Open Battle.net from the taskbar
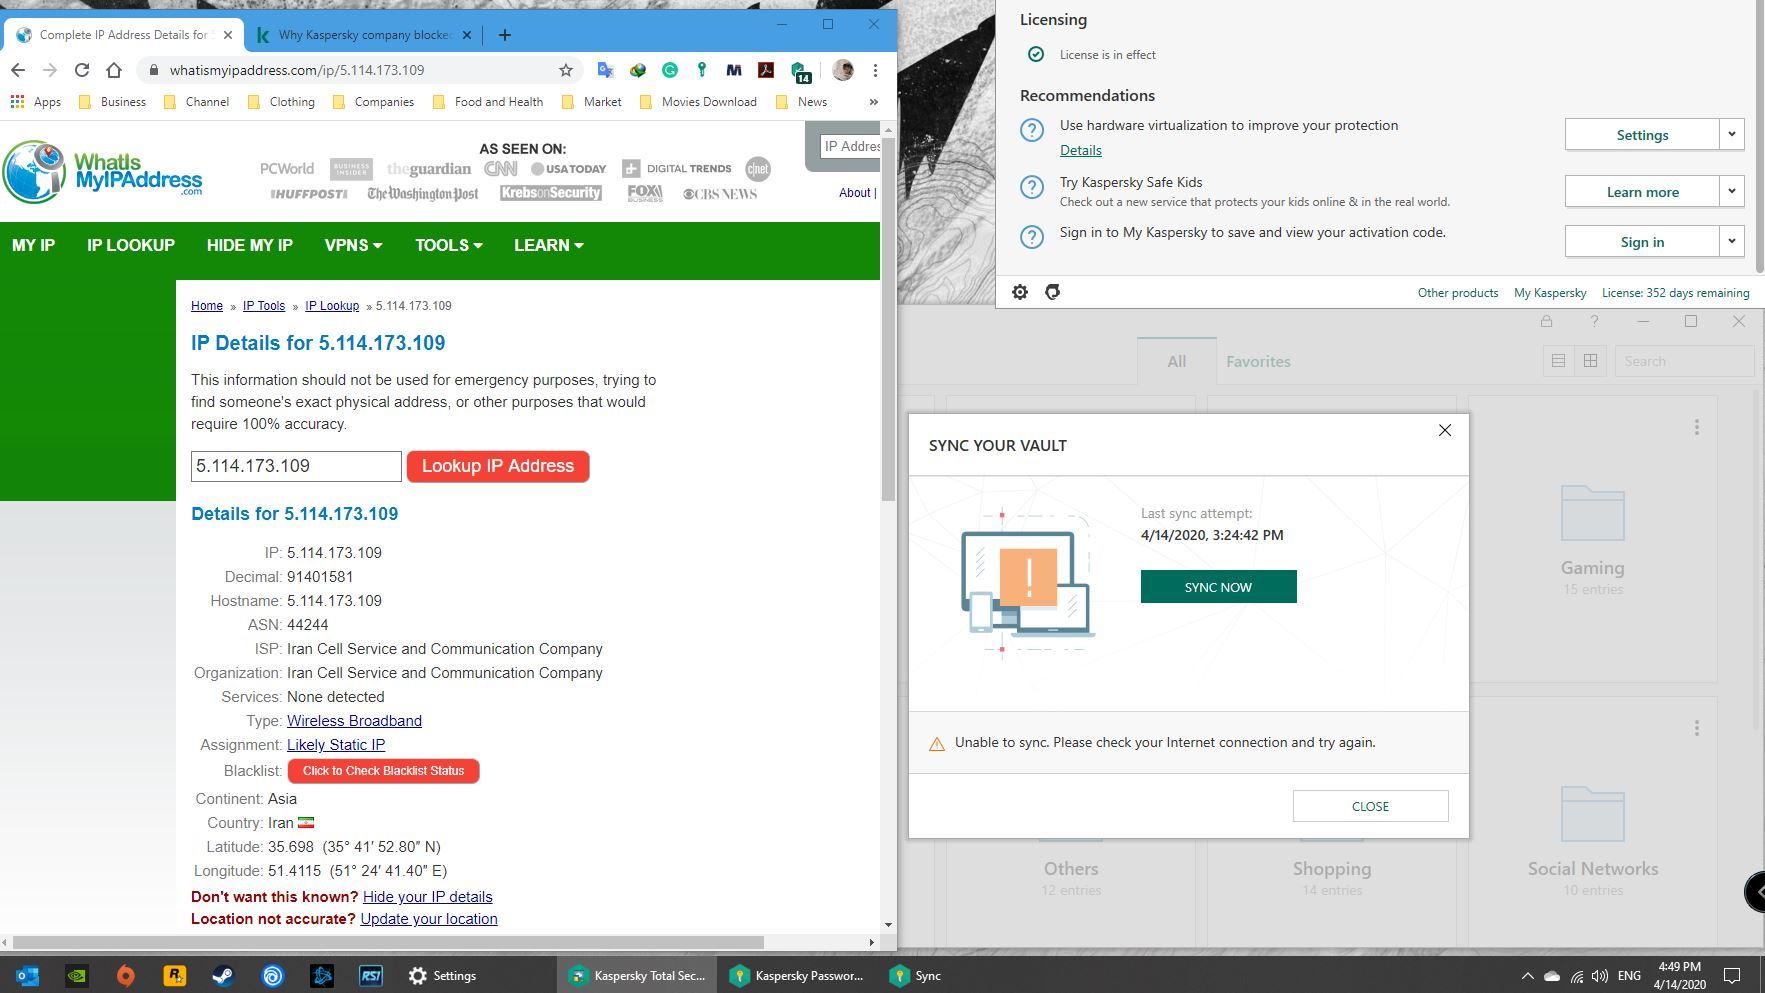The width and height of the screenshot is (1765, 993). click(321, 976)
